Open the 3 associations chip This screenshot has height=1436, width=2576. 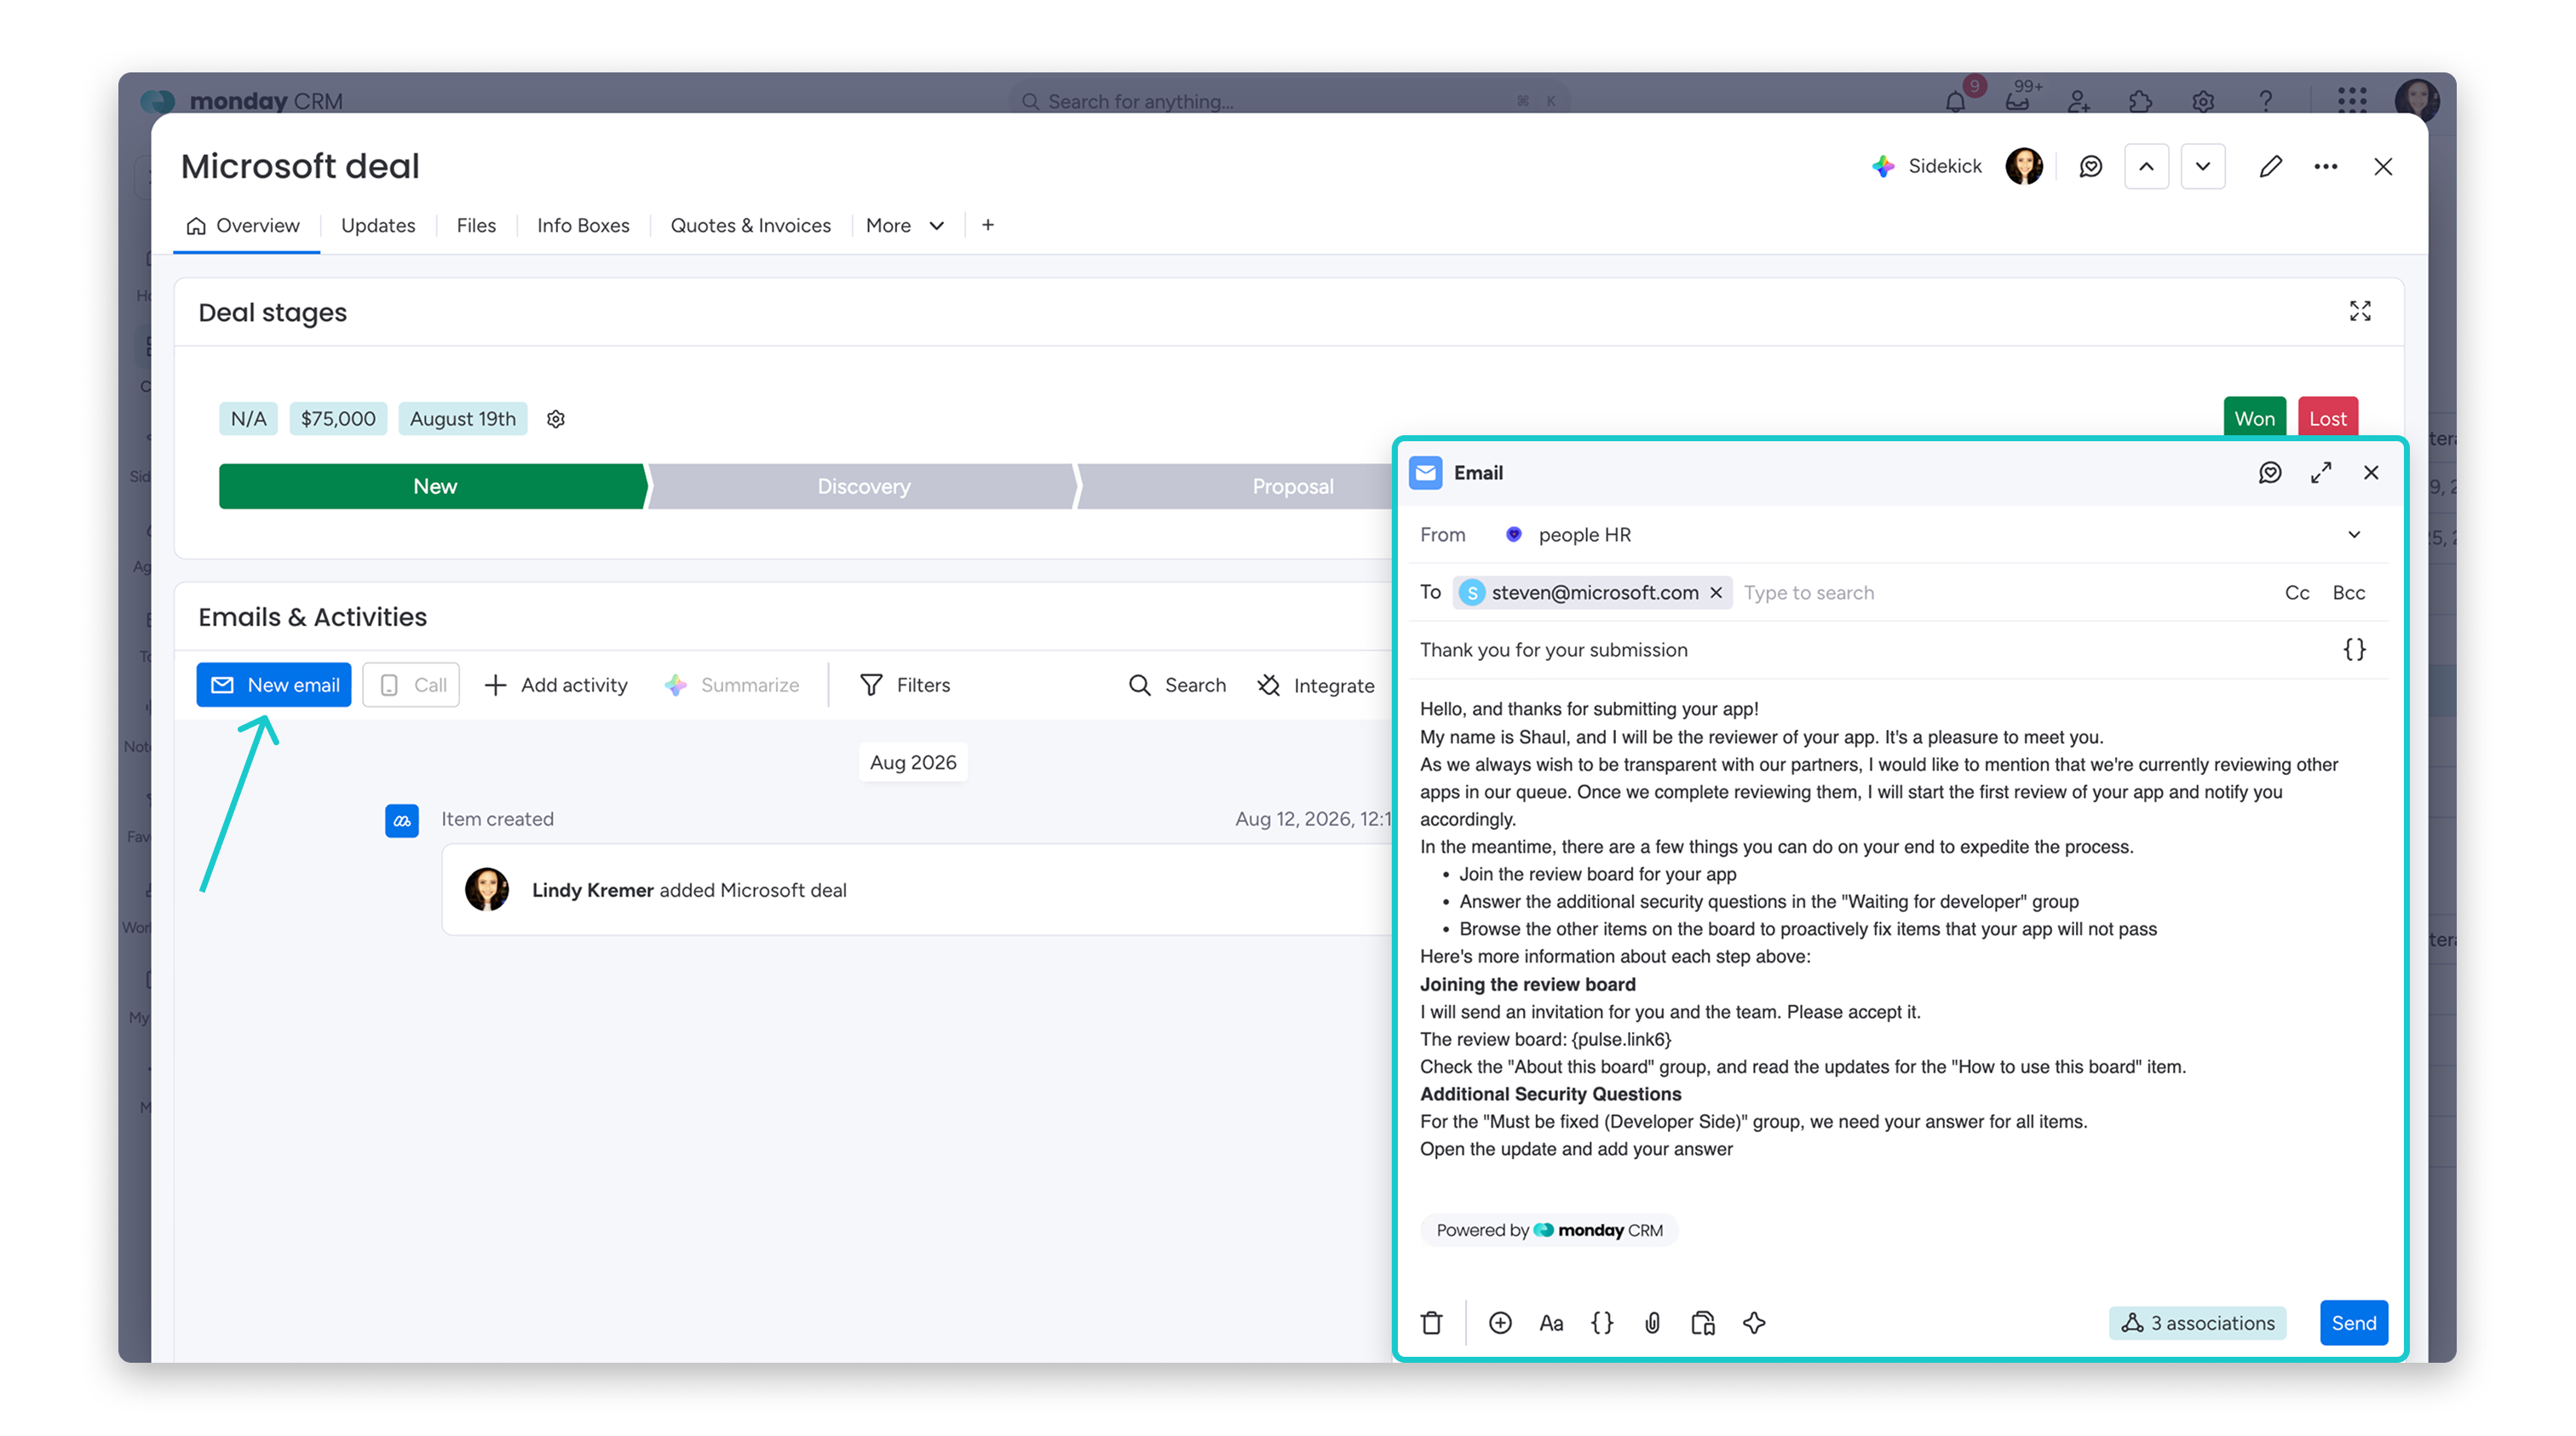pyautogui.click(x=2197, y=1323)
